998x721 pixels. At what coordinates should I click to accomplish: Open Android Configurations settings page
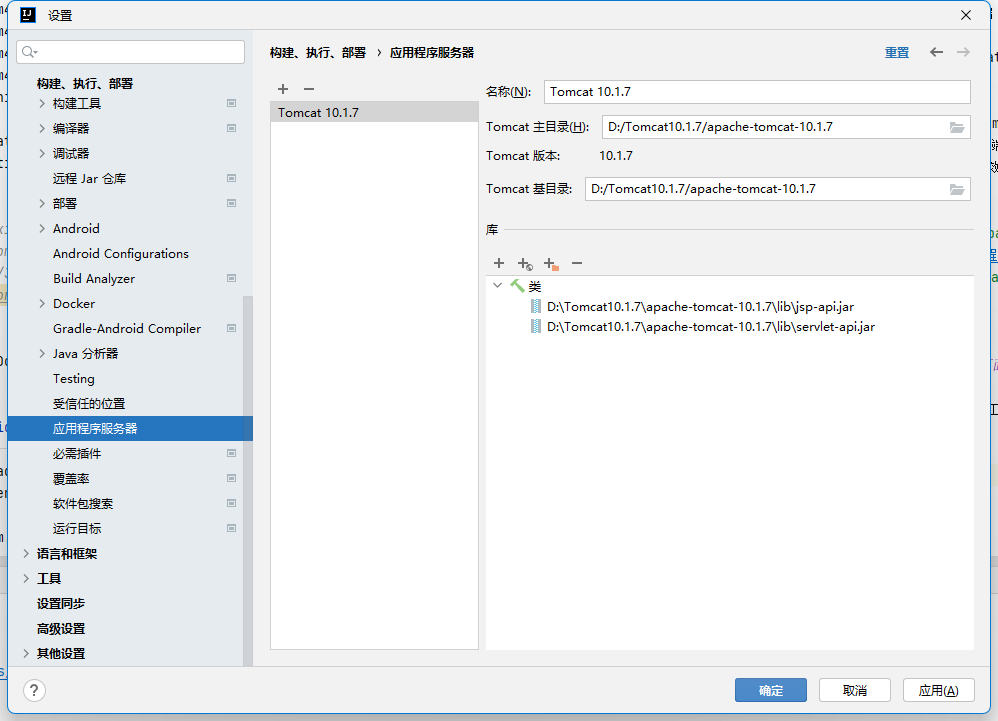point(121,253)
